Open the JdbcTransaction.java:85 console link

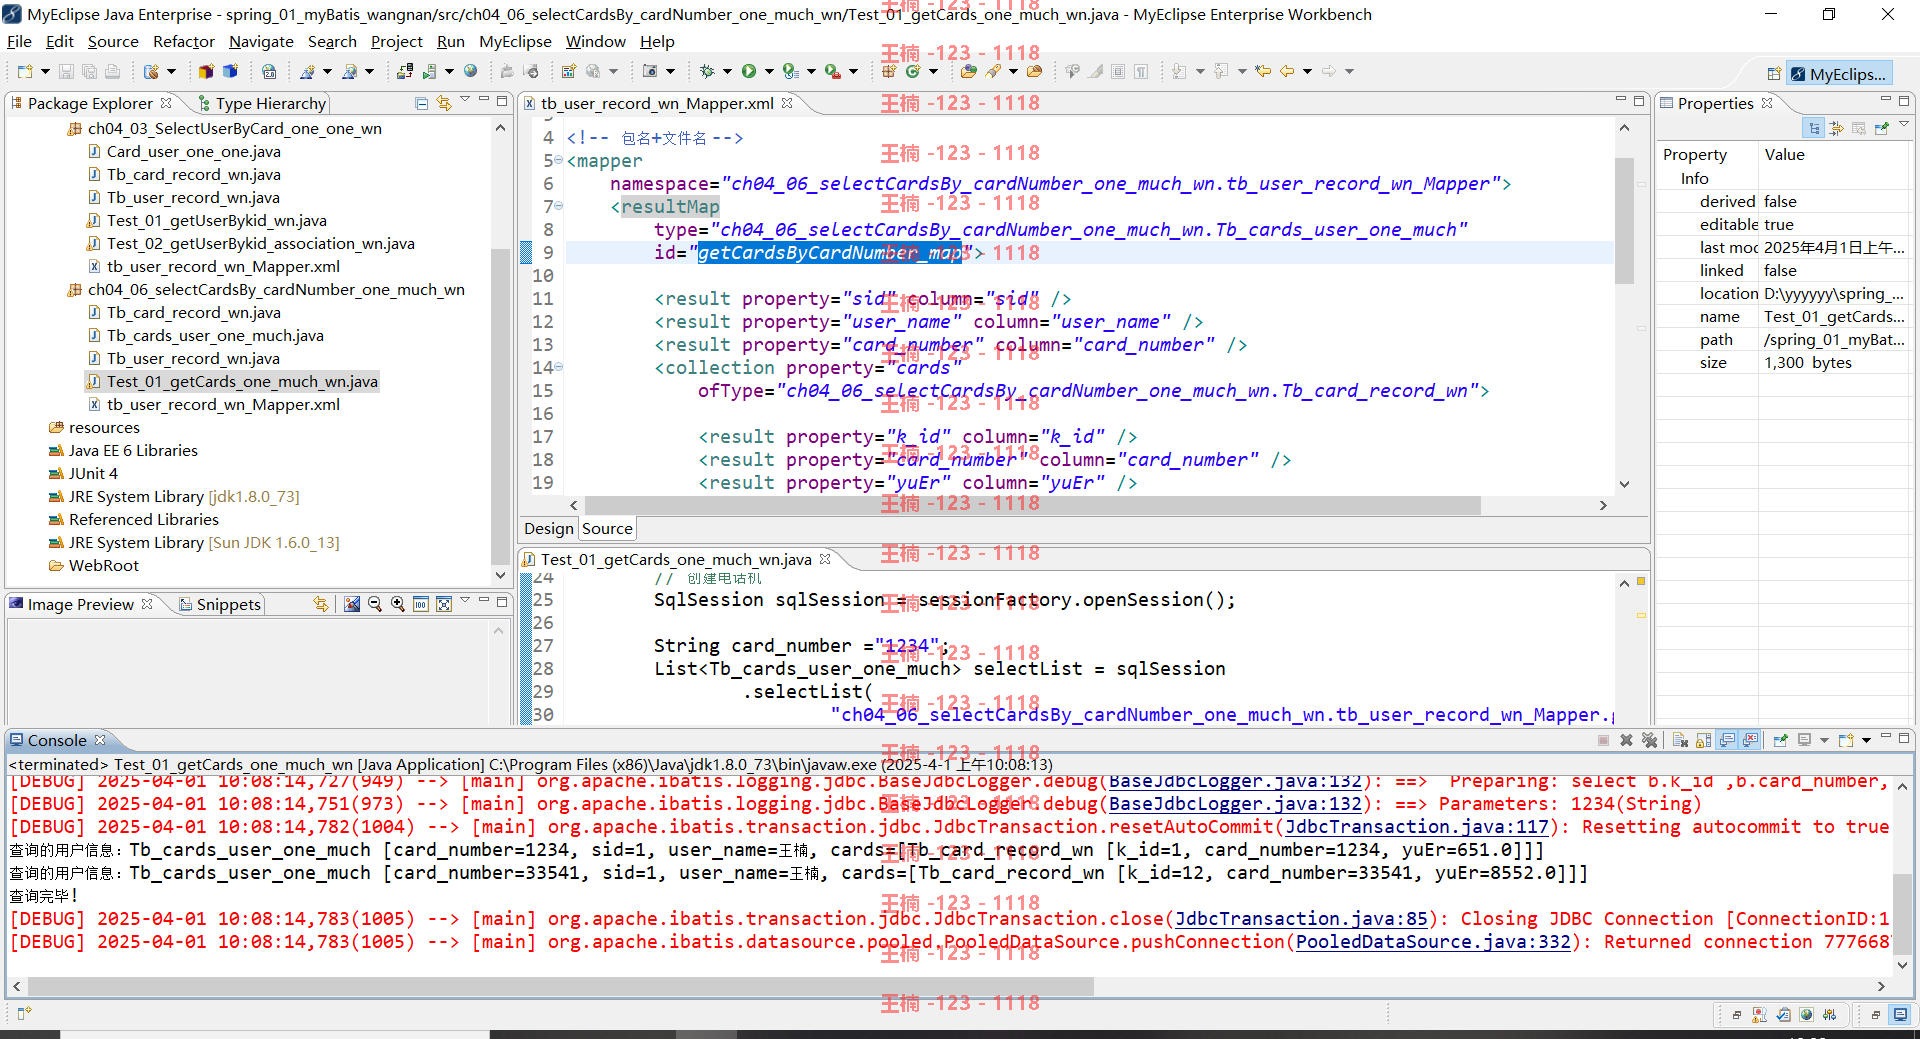tap(1300, 918)
